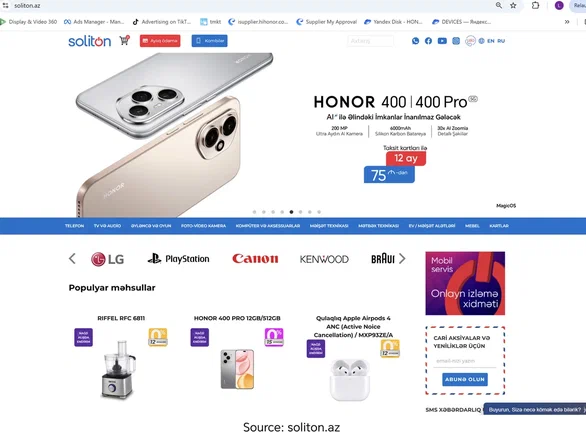Switch site language to RU
This screenshot has width=586, height=442.
coord(501,41)
